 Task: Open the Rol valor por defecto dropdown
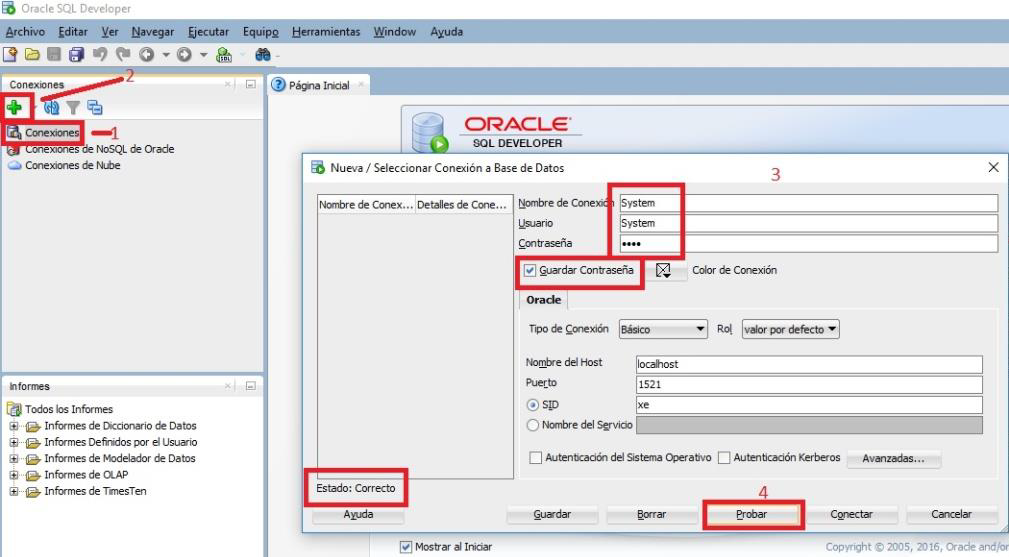click(x=791, y=329)
